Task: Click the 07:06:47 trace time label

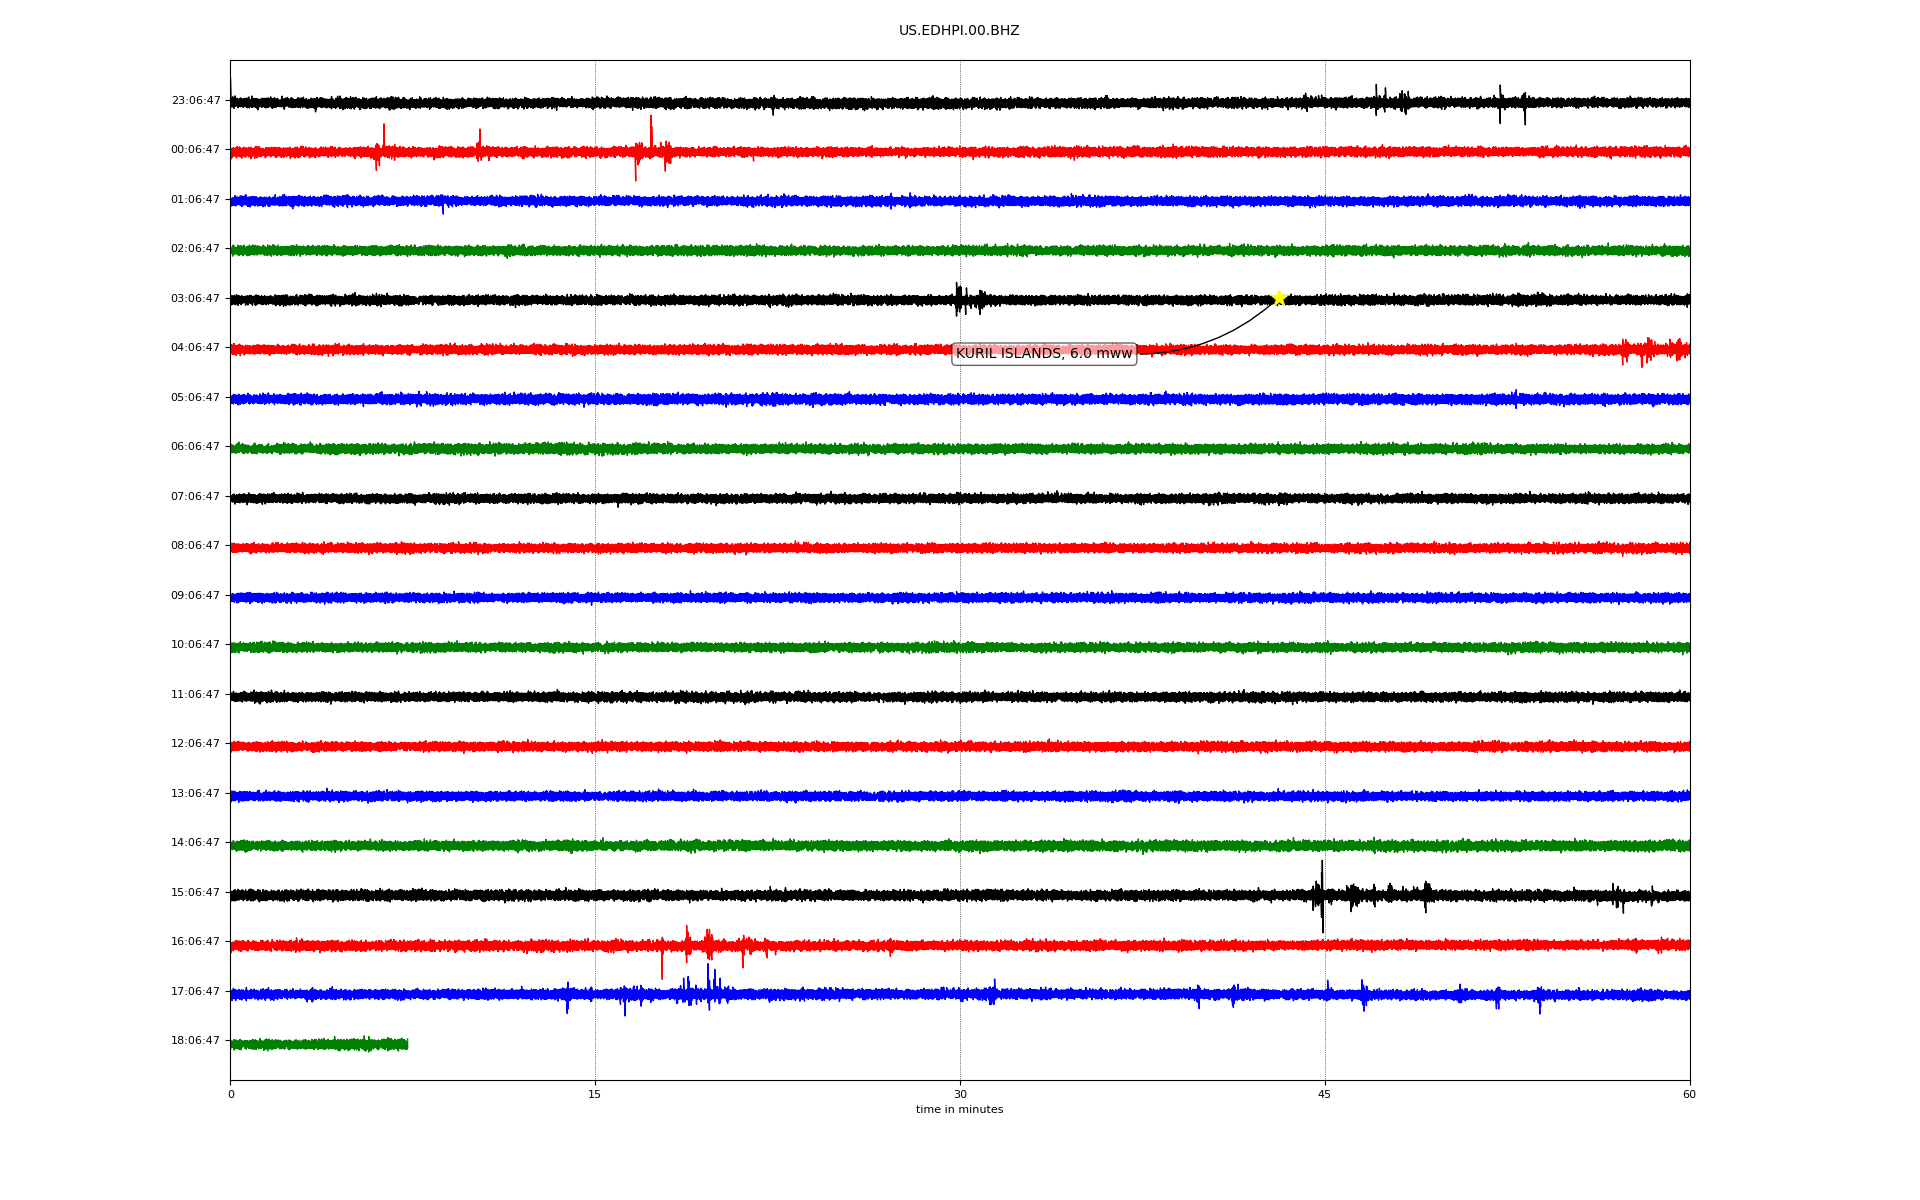Action: 195,496
